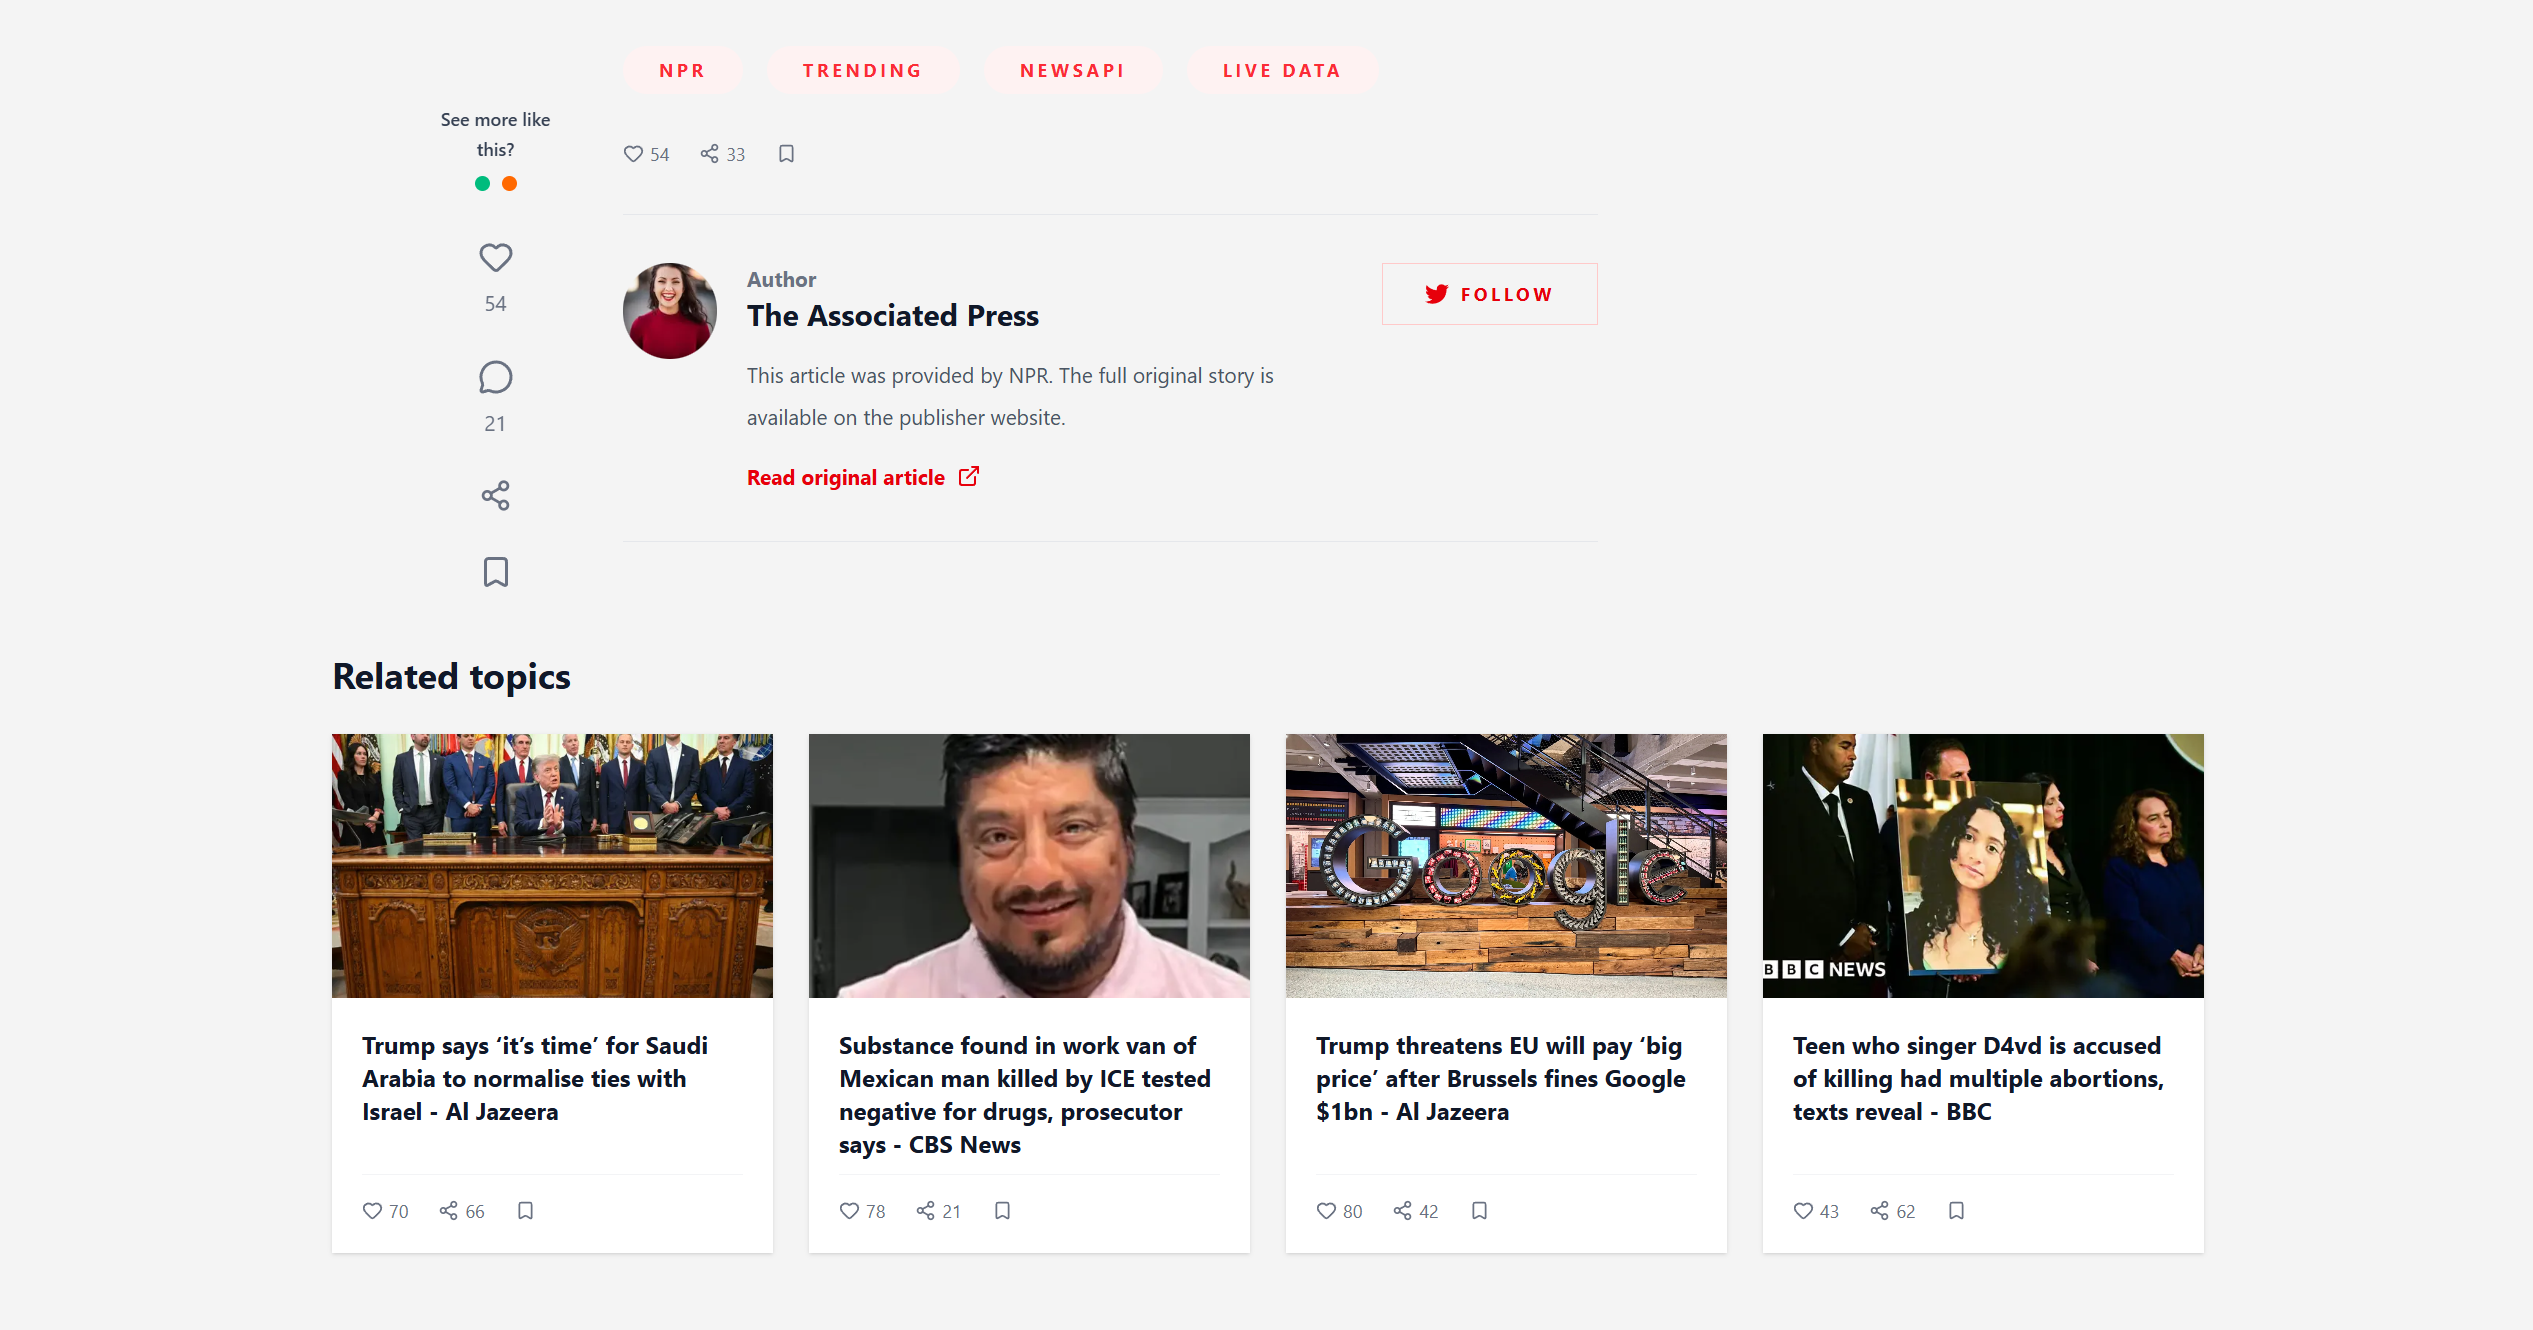The width and height of the screenshot is (2533, 1330).
Task: Share the Google fine card showing 42
Action: (x=1402, y=1211)
